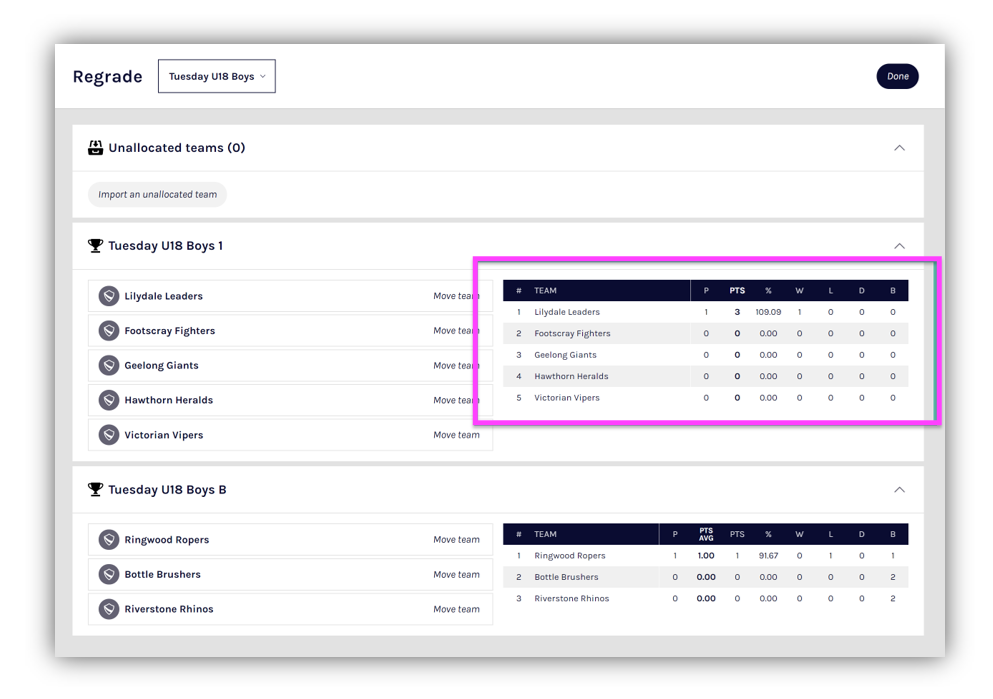Move team Lilydale Leaders
Viewport: 993px width, 699px height.
[x=456, y=296]
